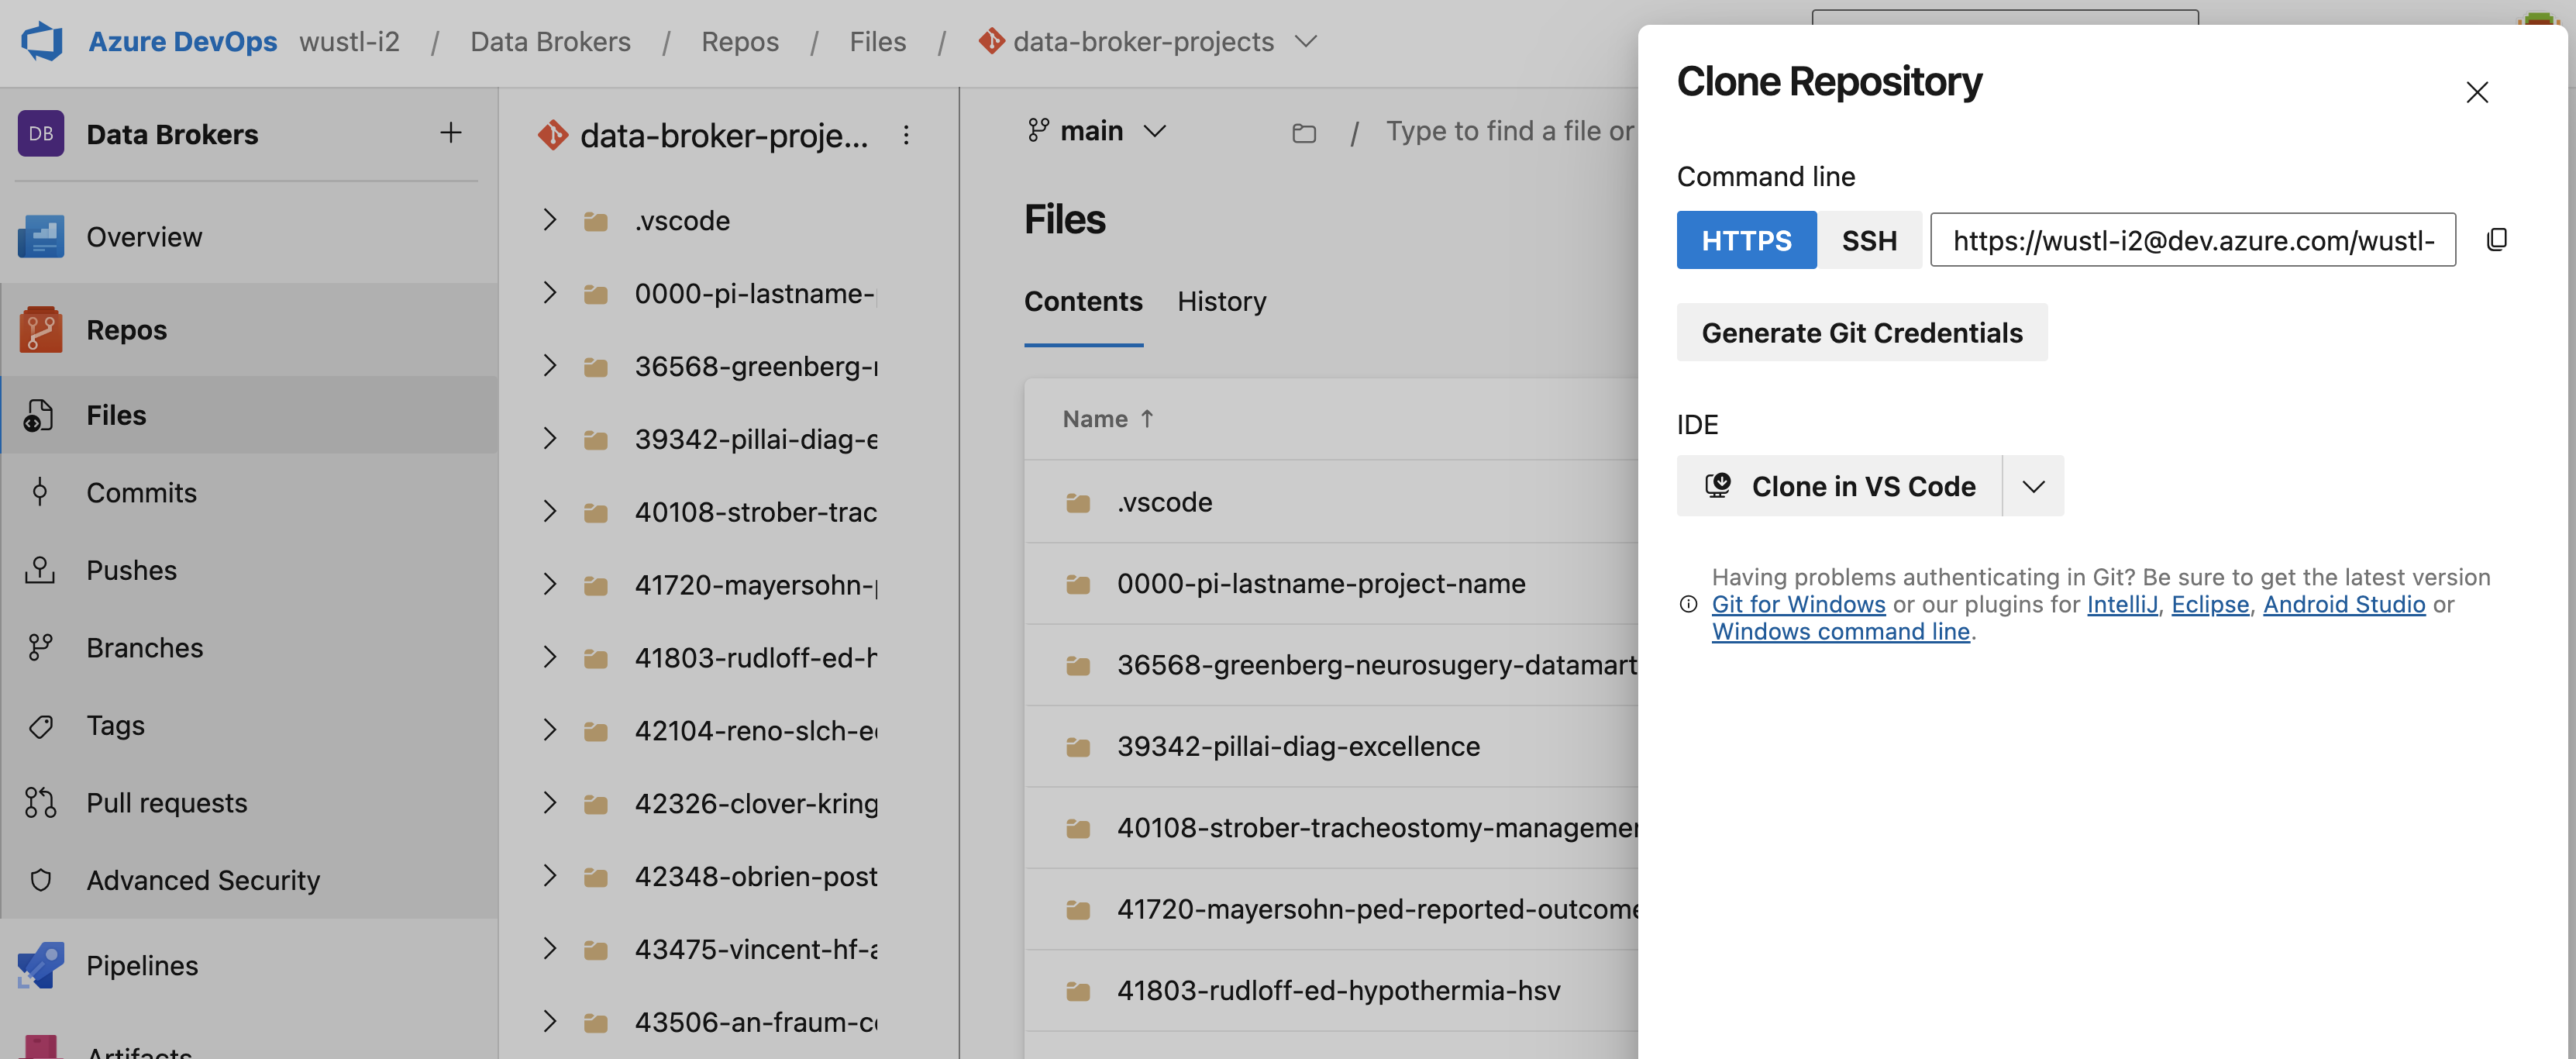Expand the 42326-clover-kring tree folder

[x=549, y=802]
